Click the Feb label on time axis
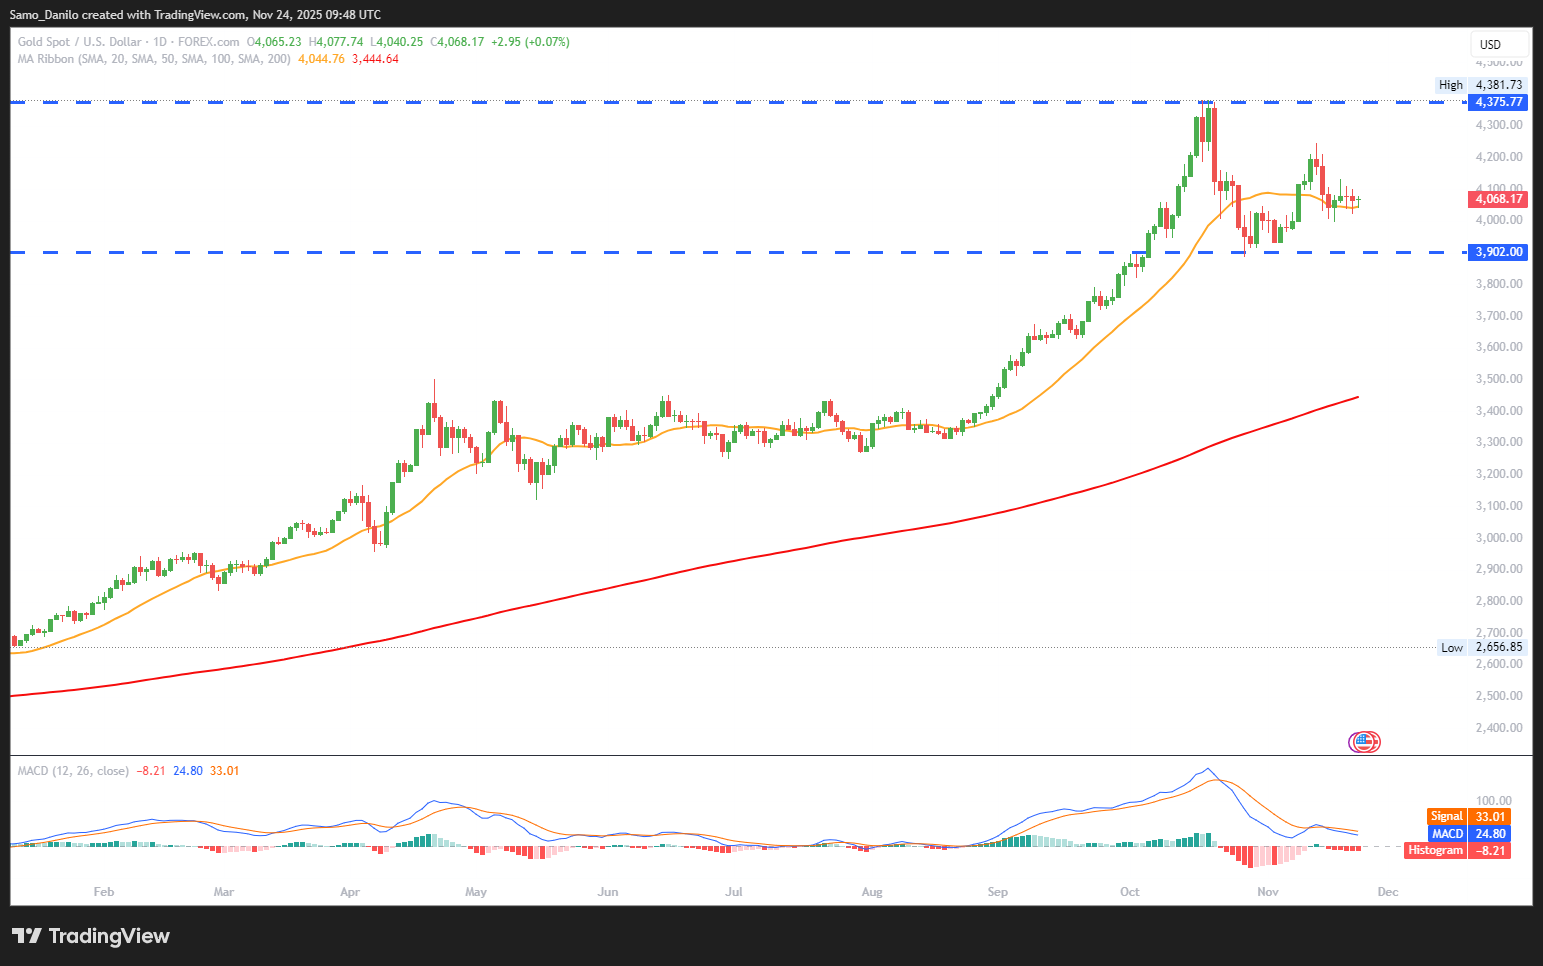The image size is (1543, 966). tap(103, 891)
